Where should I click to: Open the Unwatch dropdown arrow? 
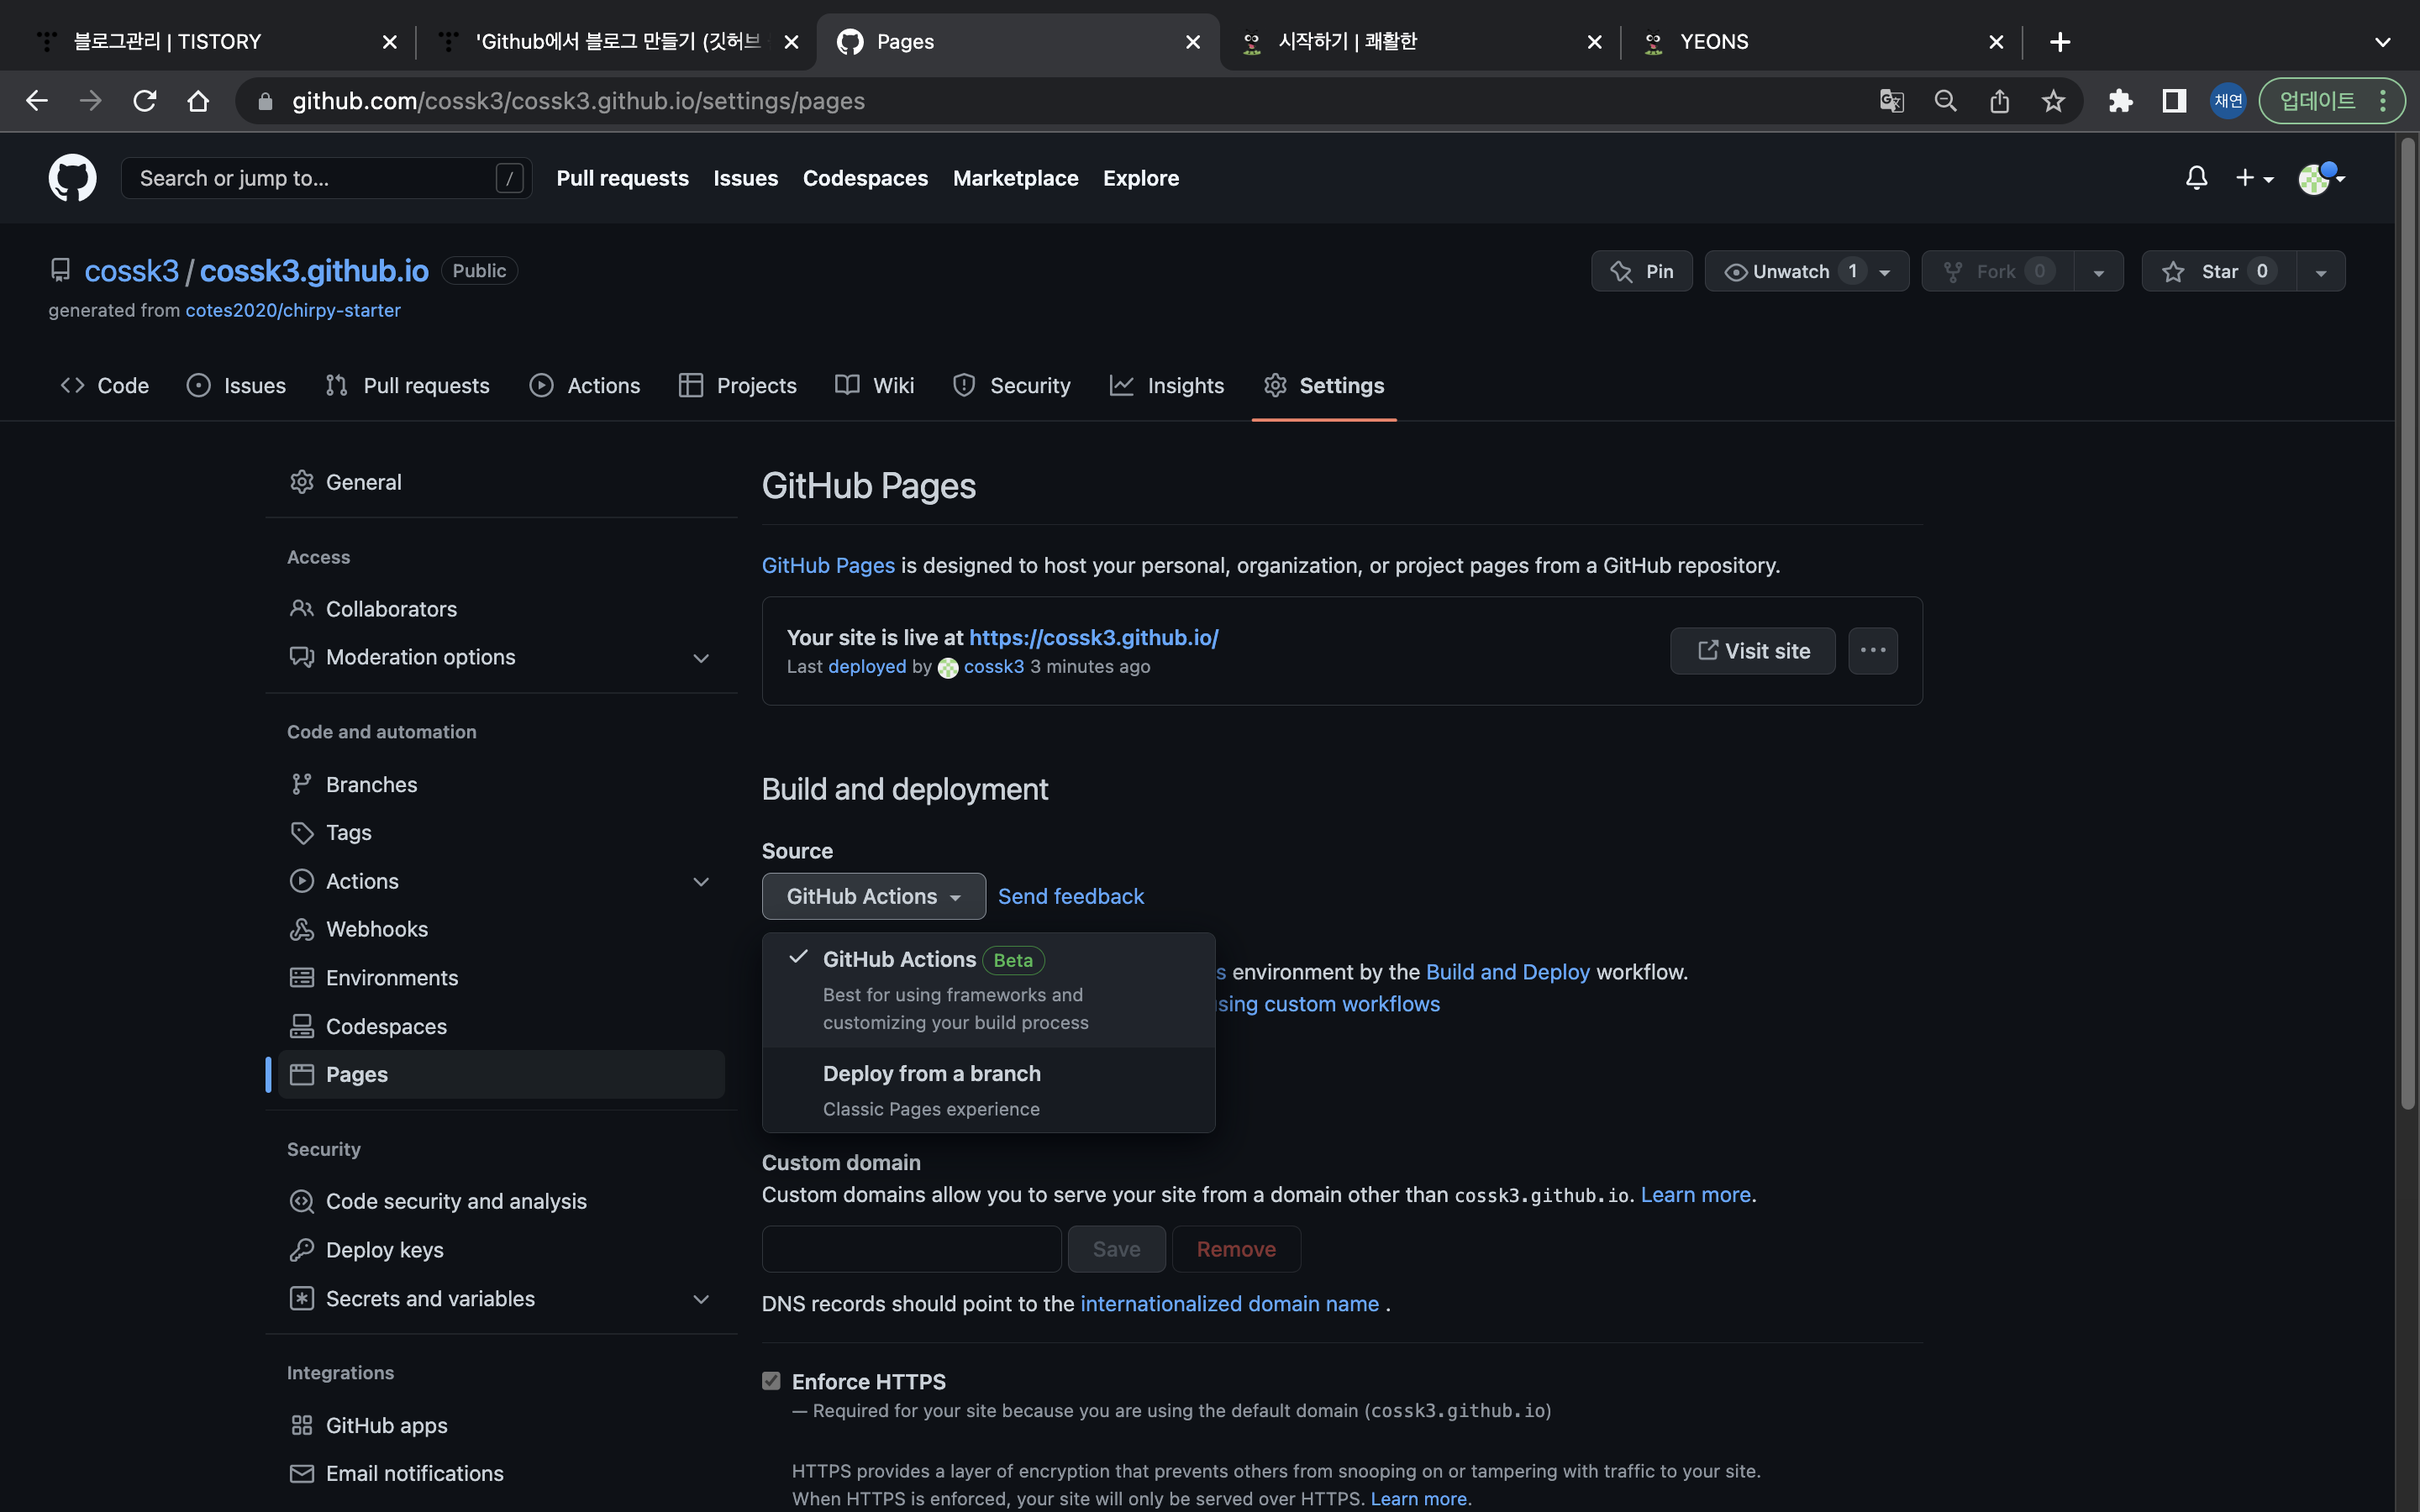pyautogui.click(x=1885, y=272)
